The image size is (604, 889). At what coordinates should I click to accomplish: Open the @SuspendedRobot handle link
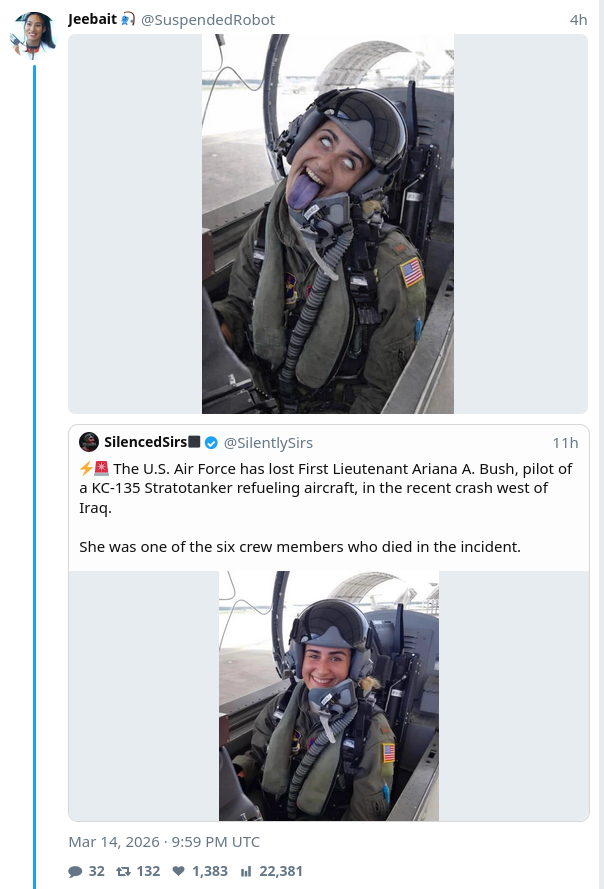click(x=208, y=20)
